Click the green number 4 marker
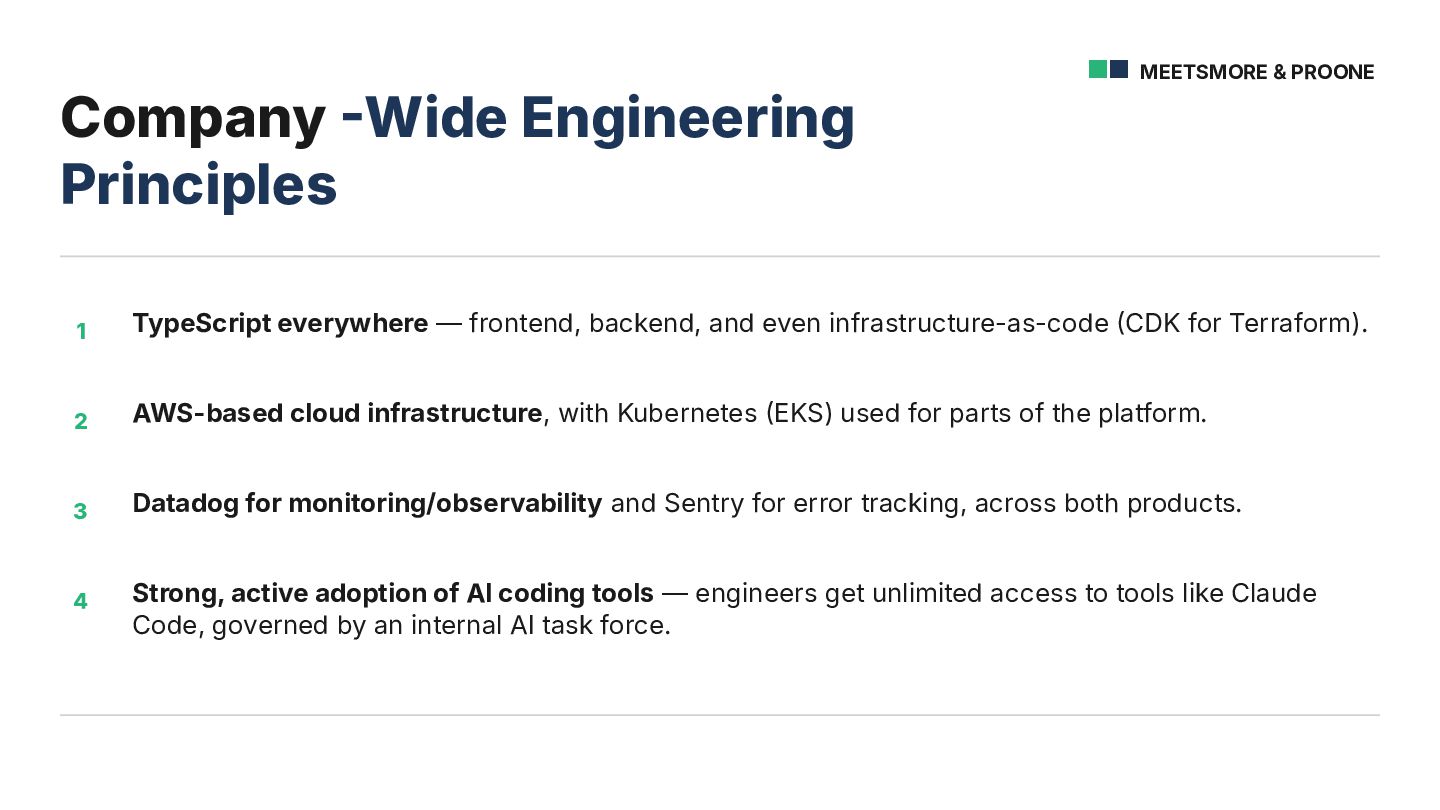The height and width of the screenshot is (810, 1440). pos(81,601)
